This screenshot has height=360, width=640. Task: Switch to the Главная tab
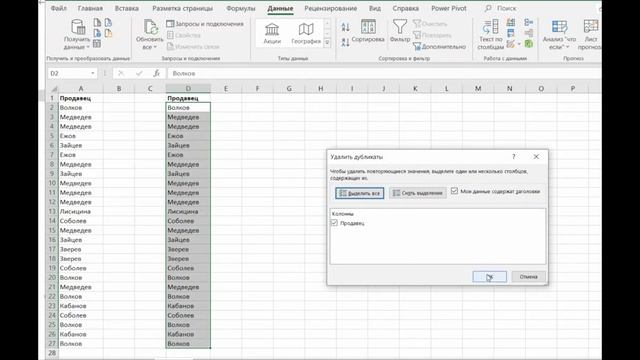90,8
